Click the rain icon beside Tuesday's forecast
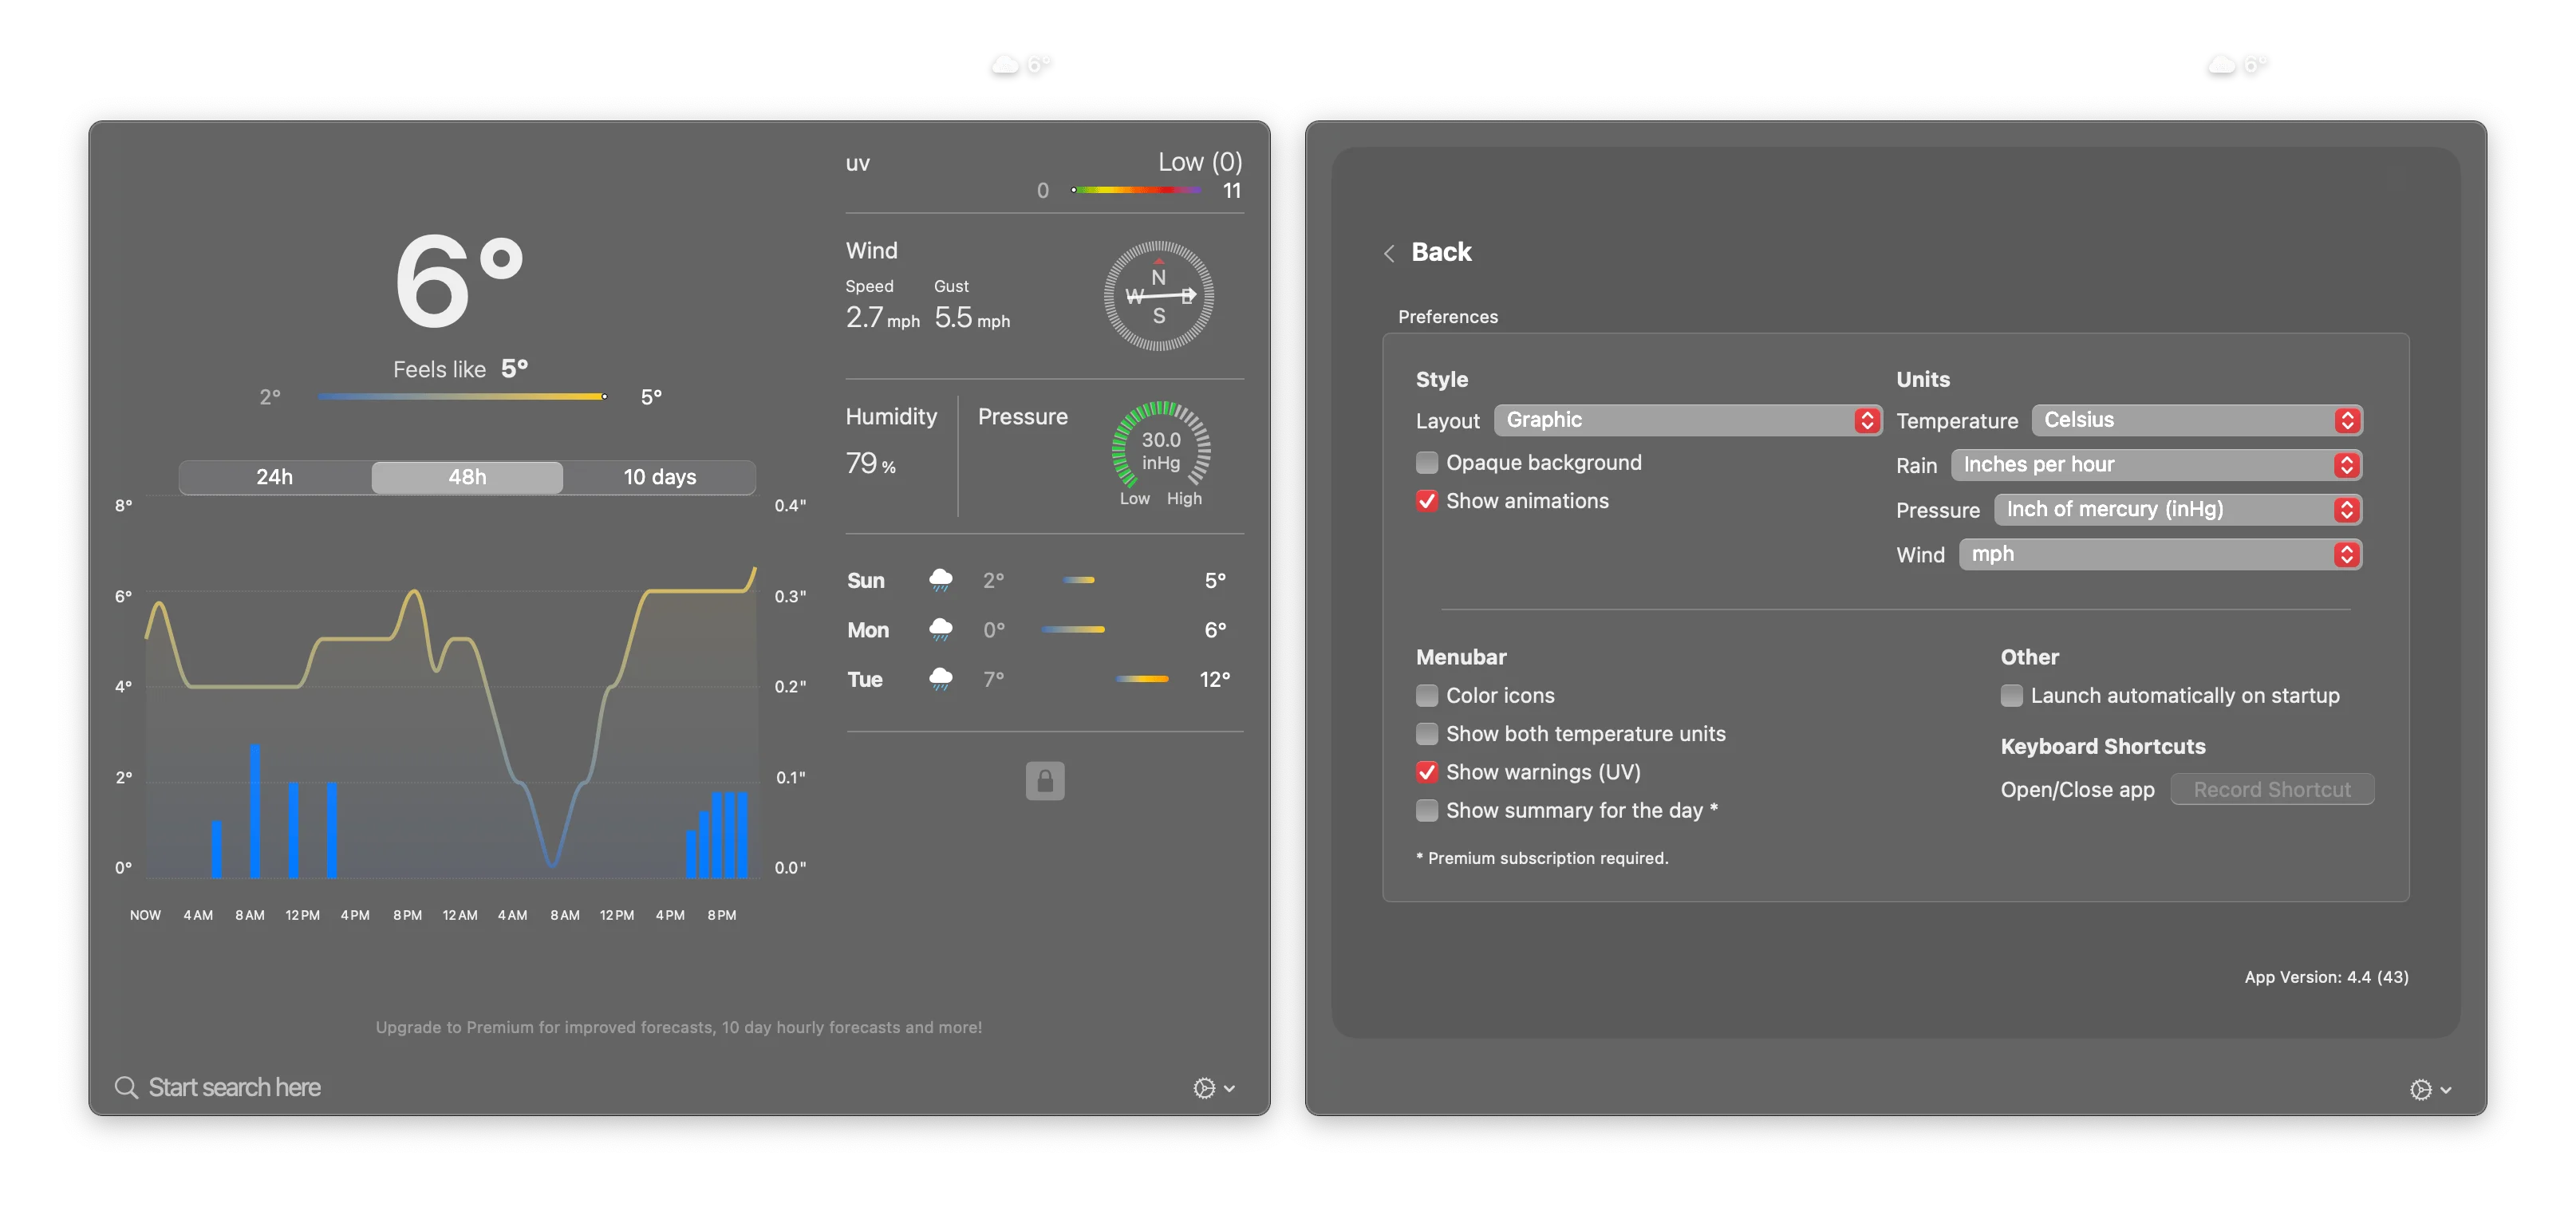Screen dimensions: 2576x1211 941,679
